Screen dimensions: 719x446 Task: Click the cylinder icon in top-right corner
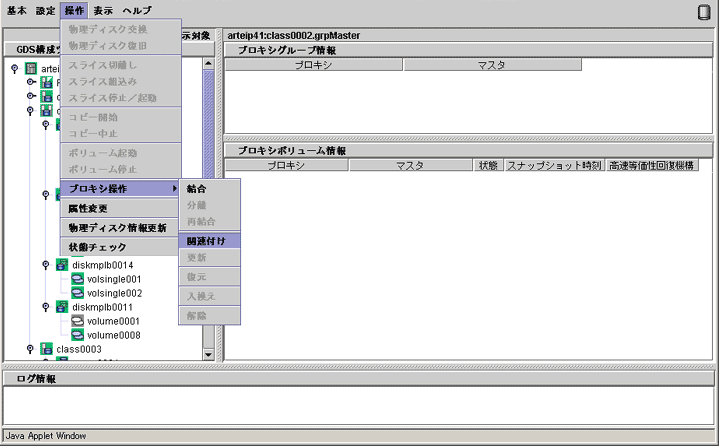tap(703, 11)
